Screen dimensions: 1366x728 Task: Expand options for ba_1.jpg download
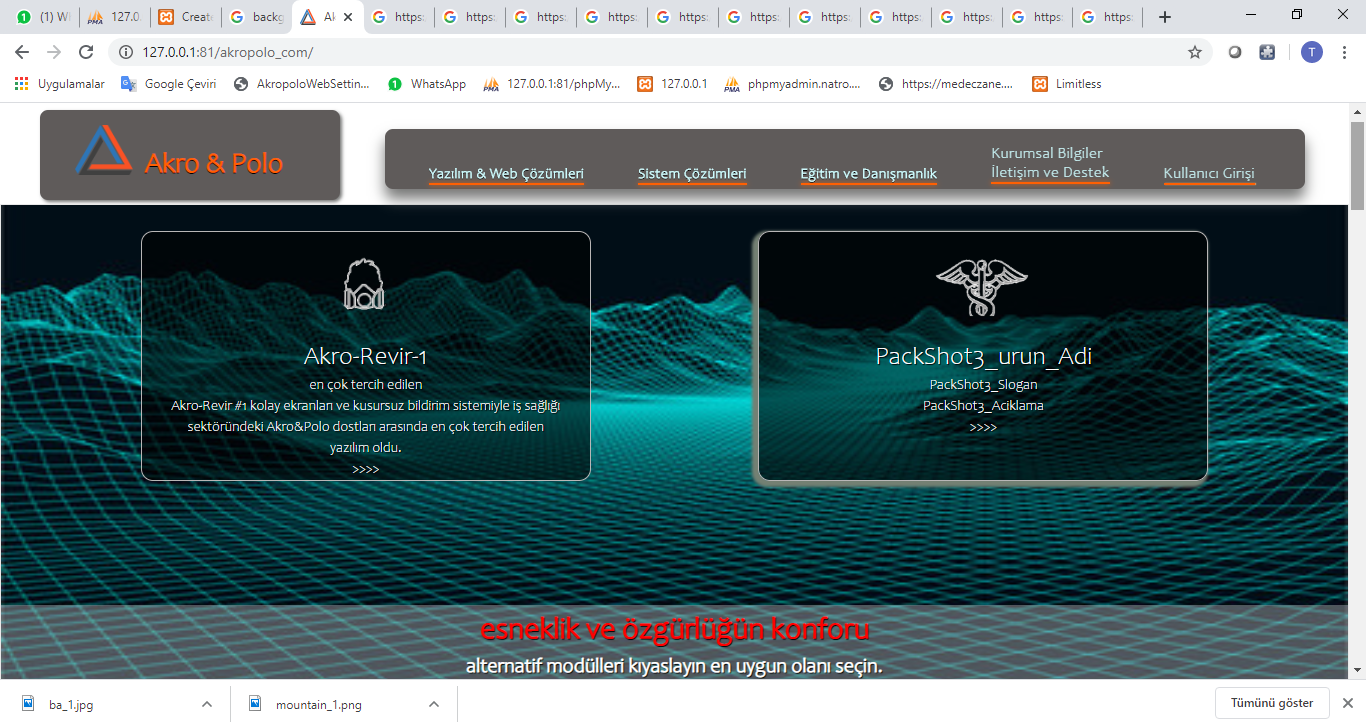pos(206,704)
